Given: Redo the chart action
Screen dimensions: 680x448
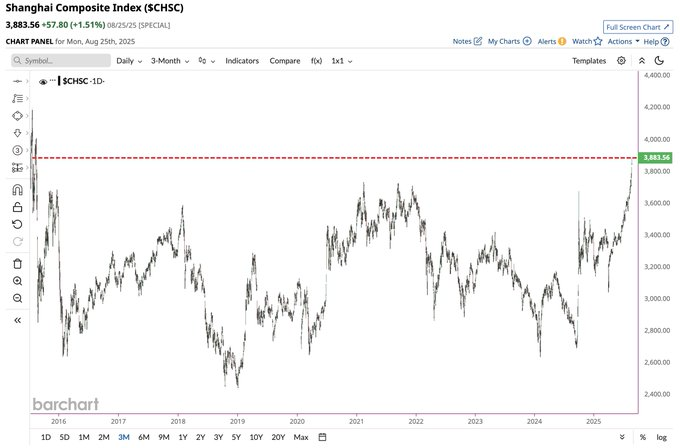Looking at the screenshot, I should [x=17, y=242].
